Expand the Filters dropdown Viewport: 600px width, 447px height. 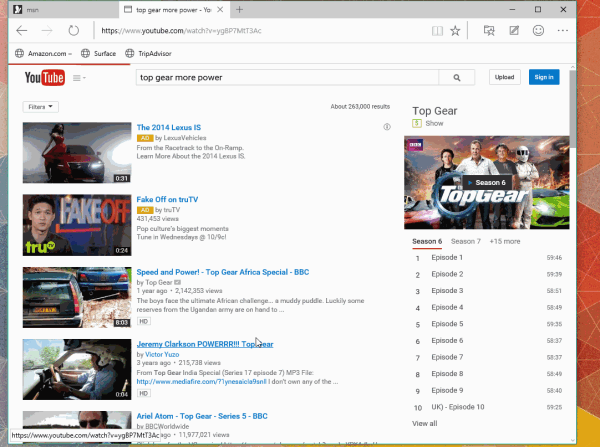41,107
